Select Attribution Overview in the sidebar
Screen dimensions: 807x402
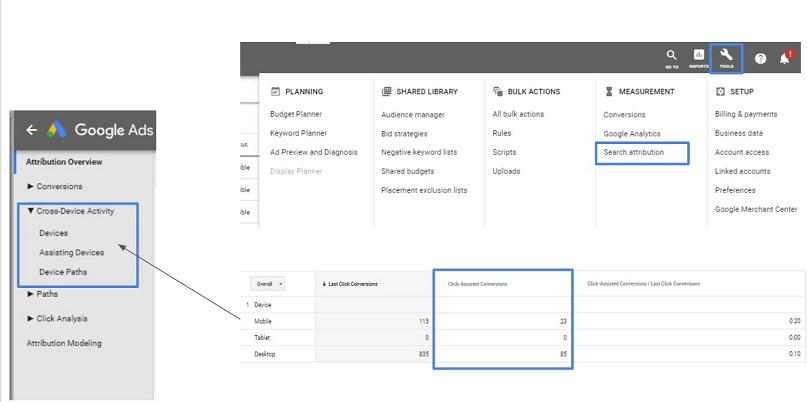(x=64, y=162)
